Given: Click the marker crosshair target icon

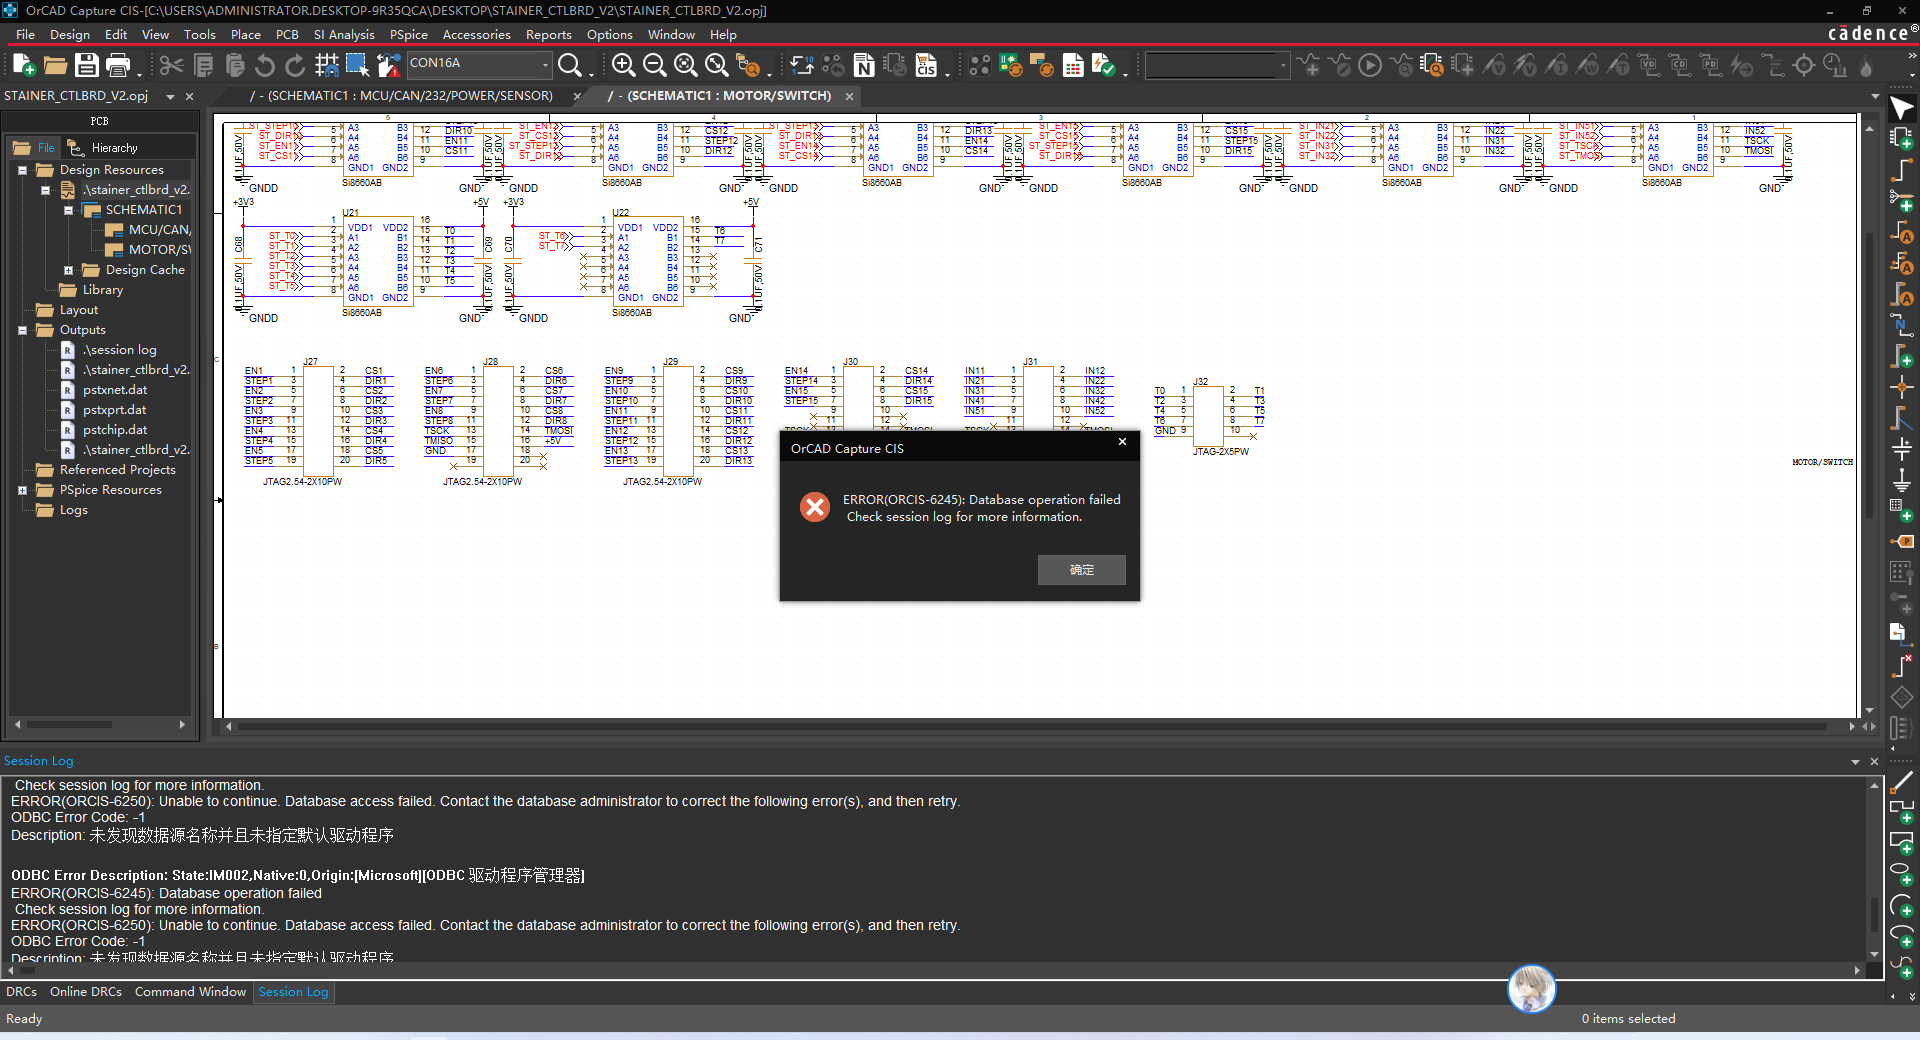Looking at the screenshot, I should pyautogui.click(x=1804, y=66).
